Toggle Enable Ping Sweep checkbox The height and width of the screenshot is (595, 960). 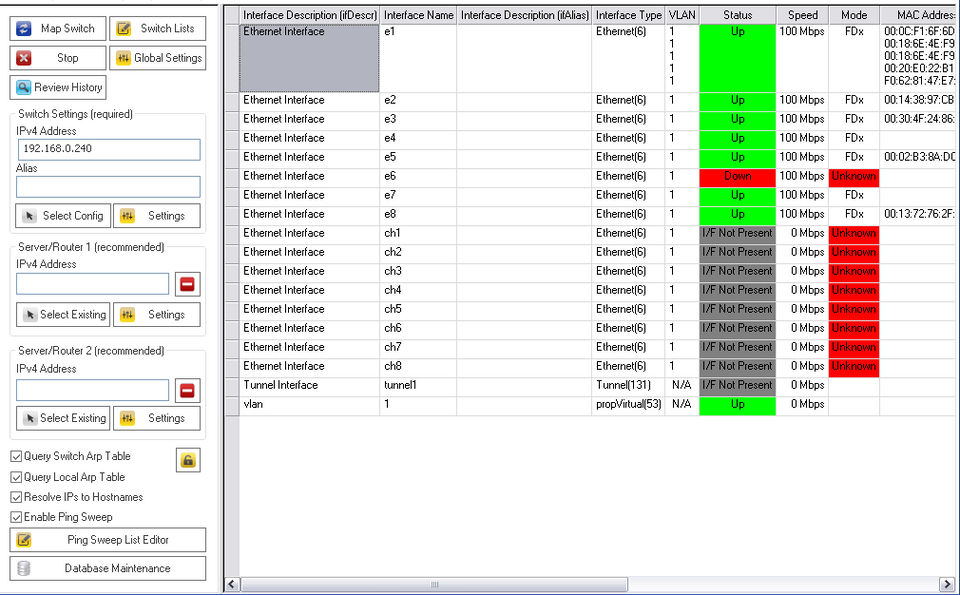17,517
